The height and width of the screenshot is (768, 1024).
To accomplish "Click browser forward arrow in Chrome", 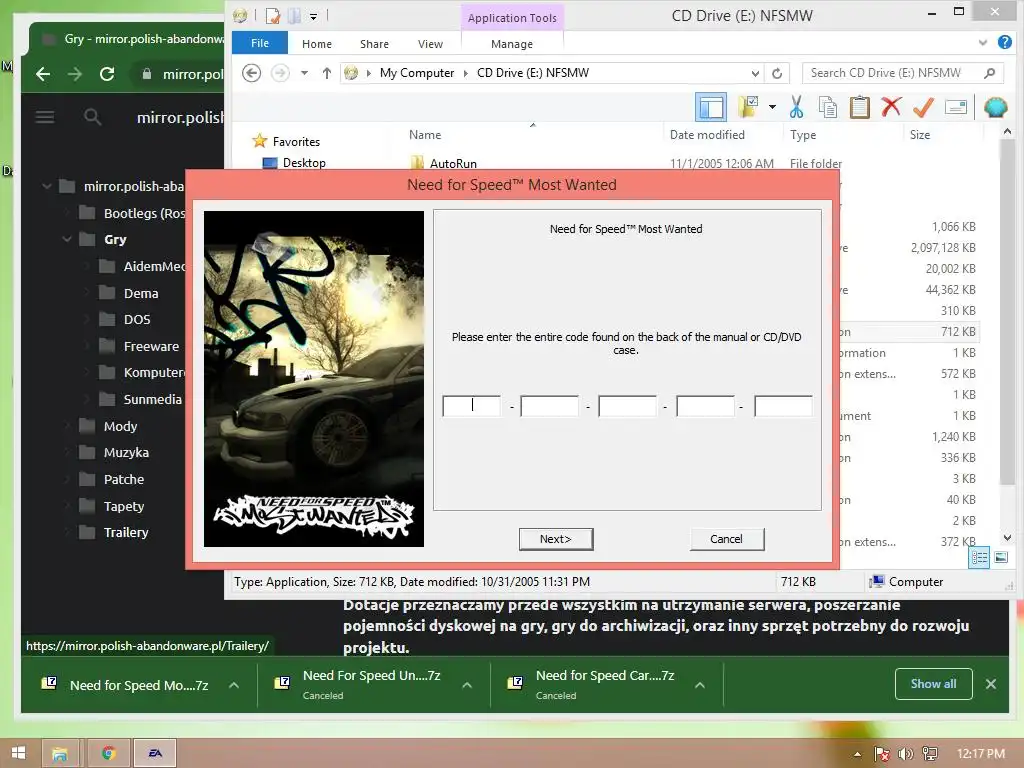I will (75, 74).
